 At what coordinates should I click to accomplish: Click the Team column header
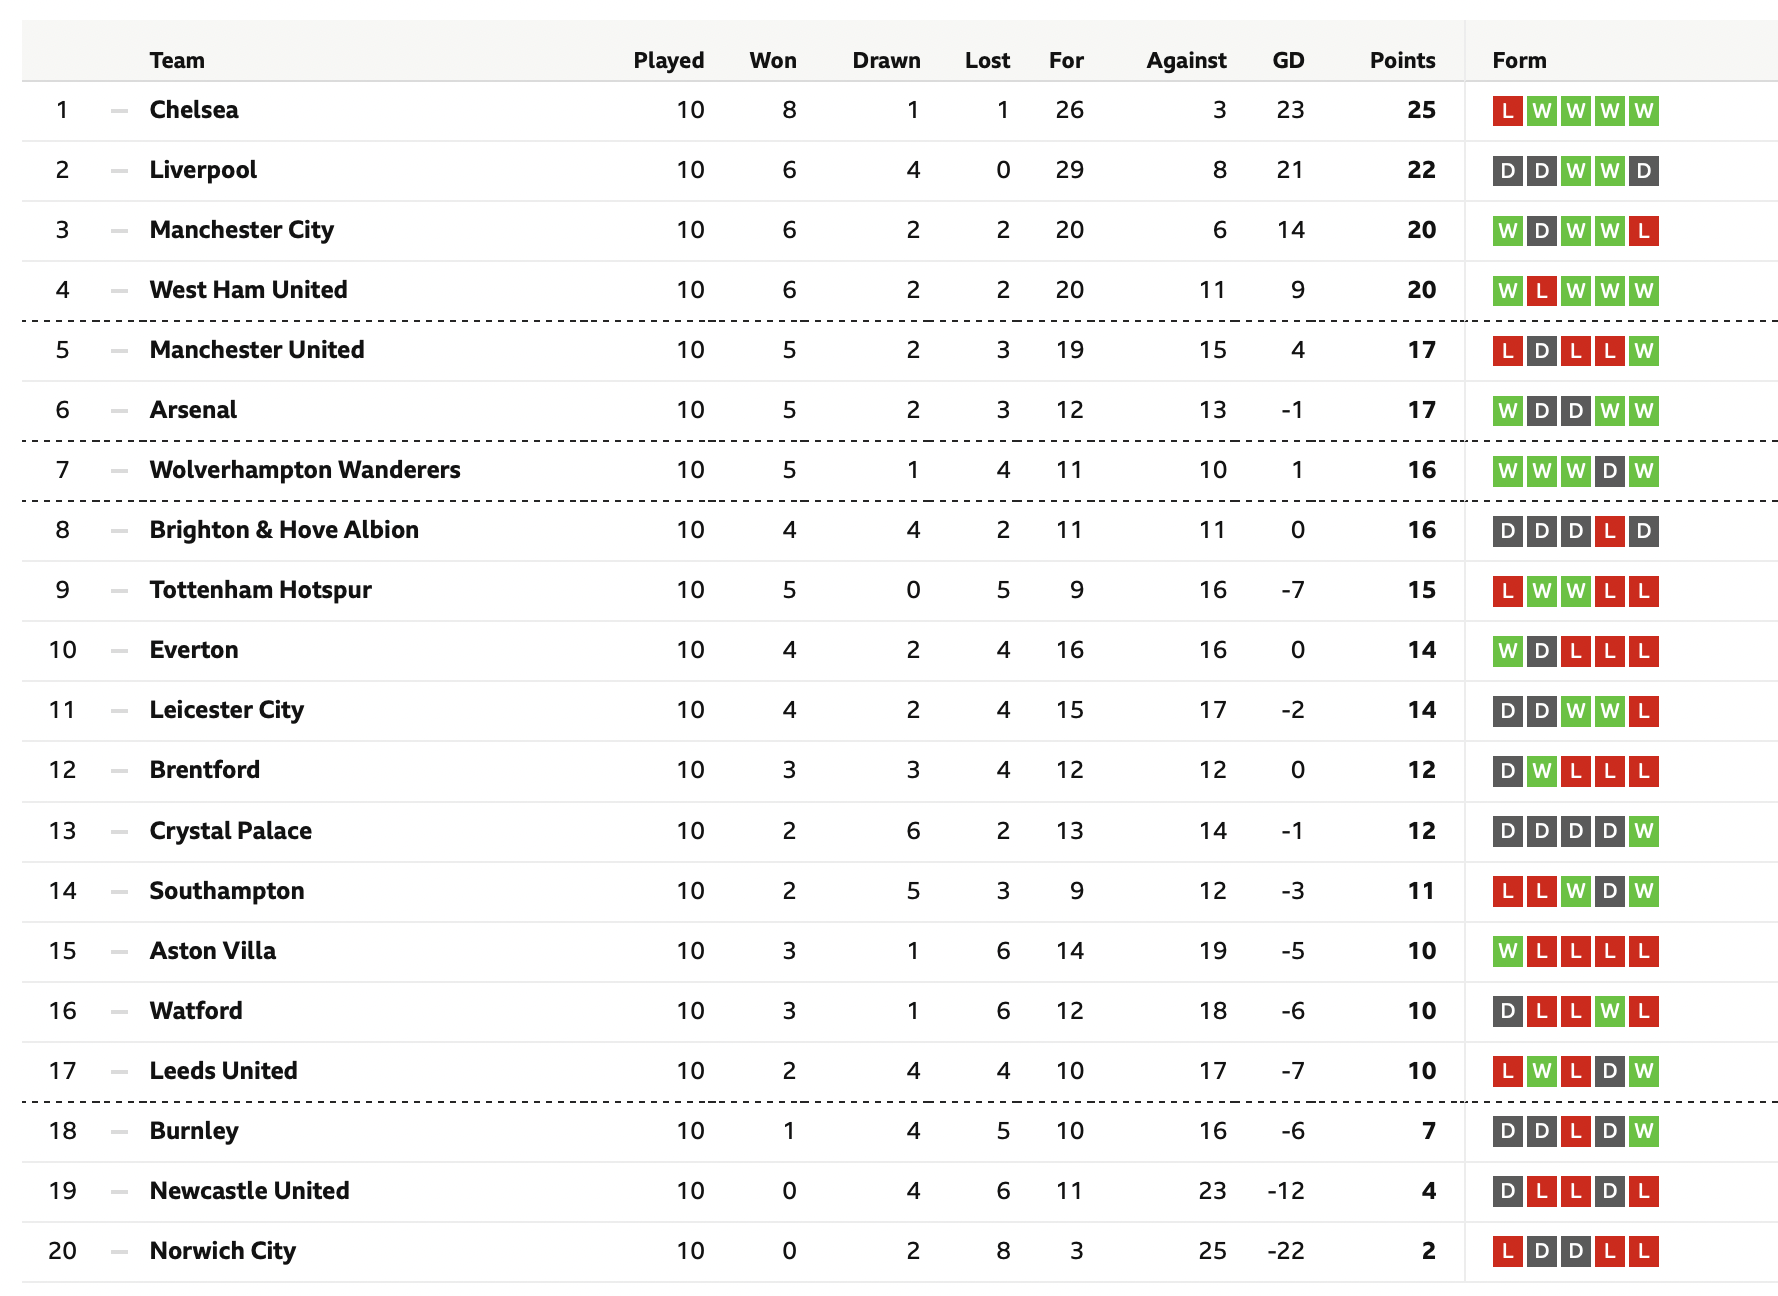(x=177, y=60)
